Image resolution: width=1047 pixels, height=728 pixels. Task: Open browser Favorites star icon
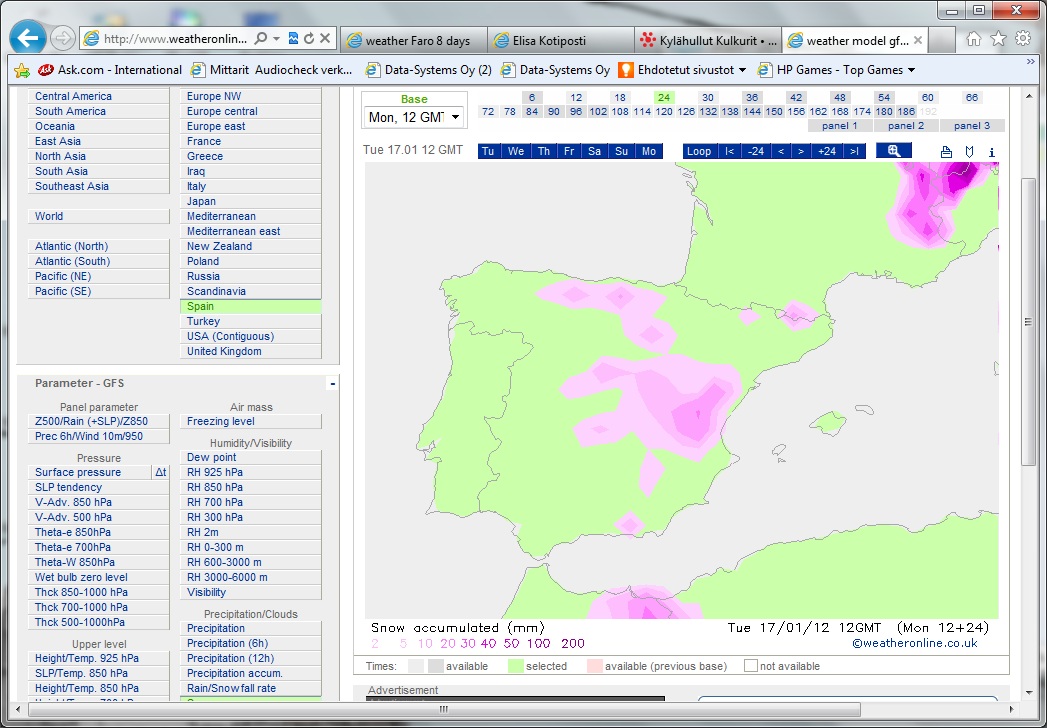tap(998, 39)
